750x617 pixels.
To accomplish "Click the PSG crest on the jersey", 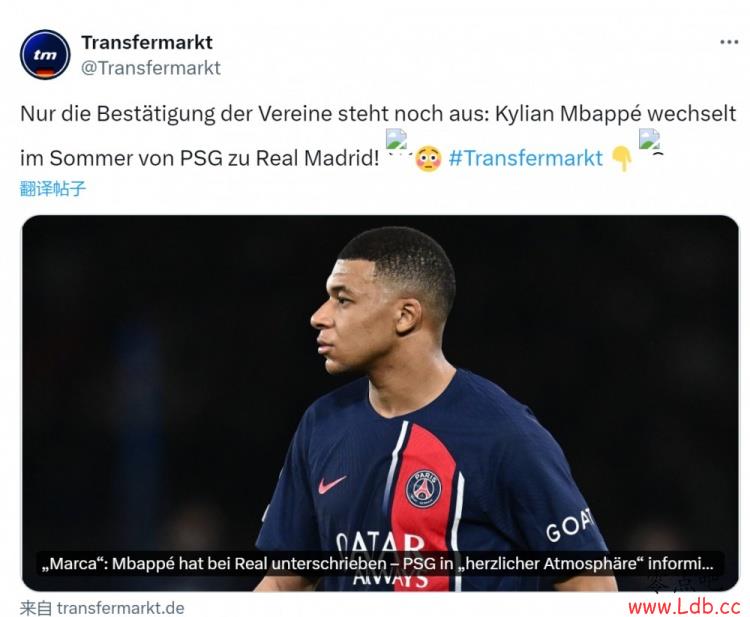I will [423, 488].
